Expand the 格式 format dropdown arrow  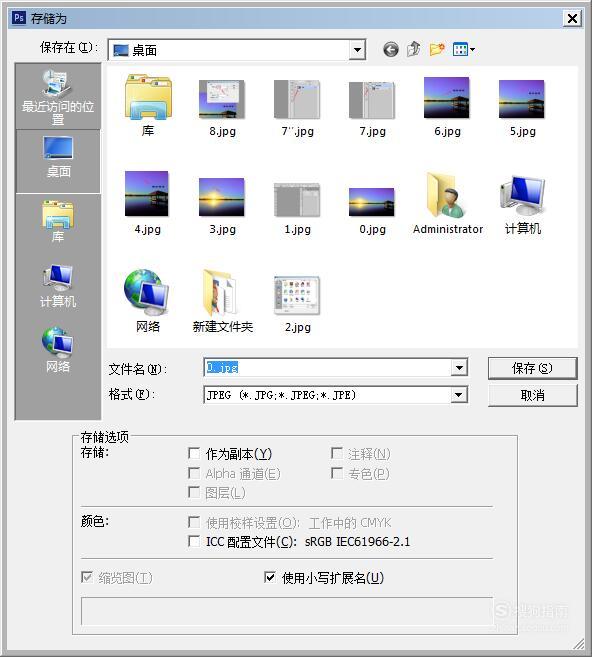coord(459,395)
